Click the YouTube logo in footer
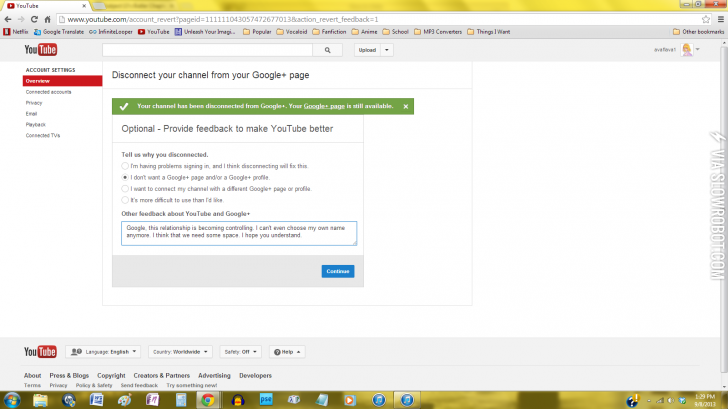The height and width of the screenshot is (409, 728). click(x=40, y=352)
